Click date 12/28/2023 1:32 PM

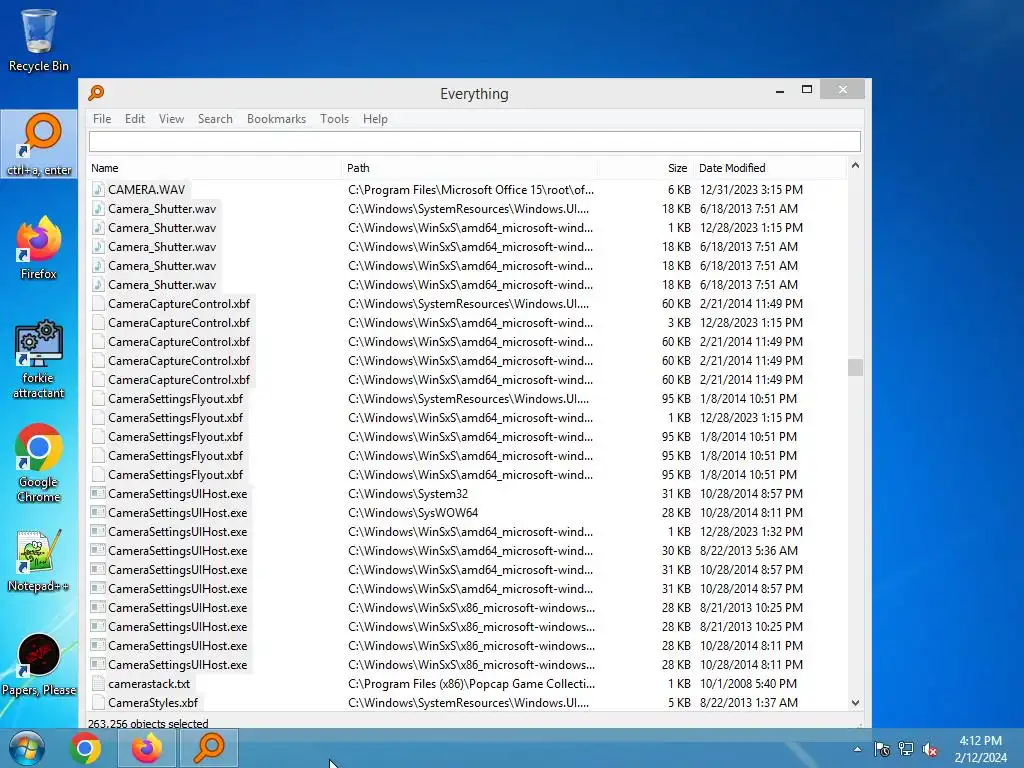tap(751, 532)
